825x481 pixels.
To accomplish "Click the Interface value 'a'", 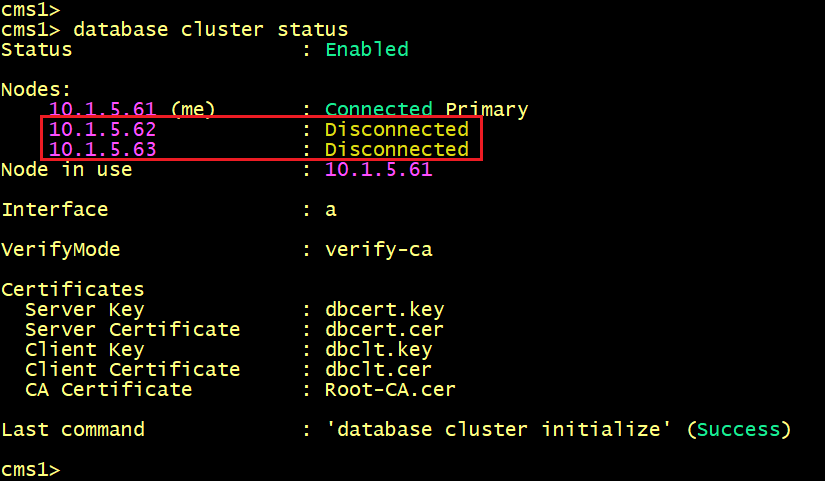I will click(330, 211).
